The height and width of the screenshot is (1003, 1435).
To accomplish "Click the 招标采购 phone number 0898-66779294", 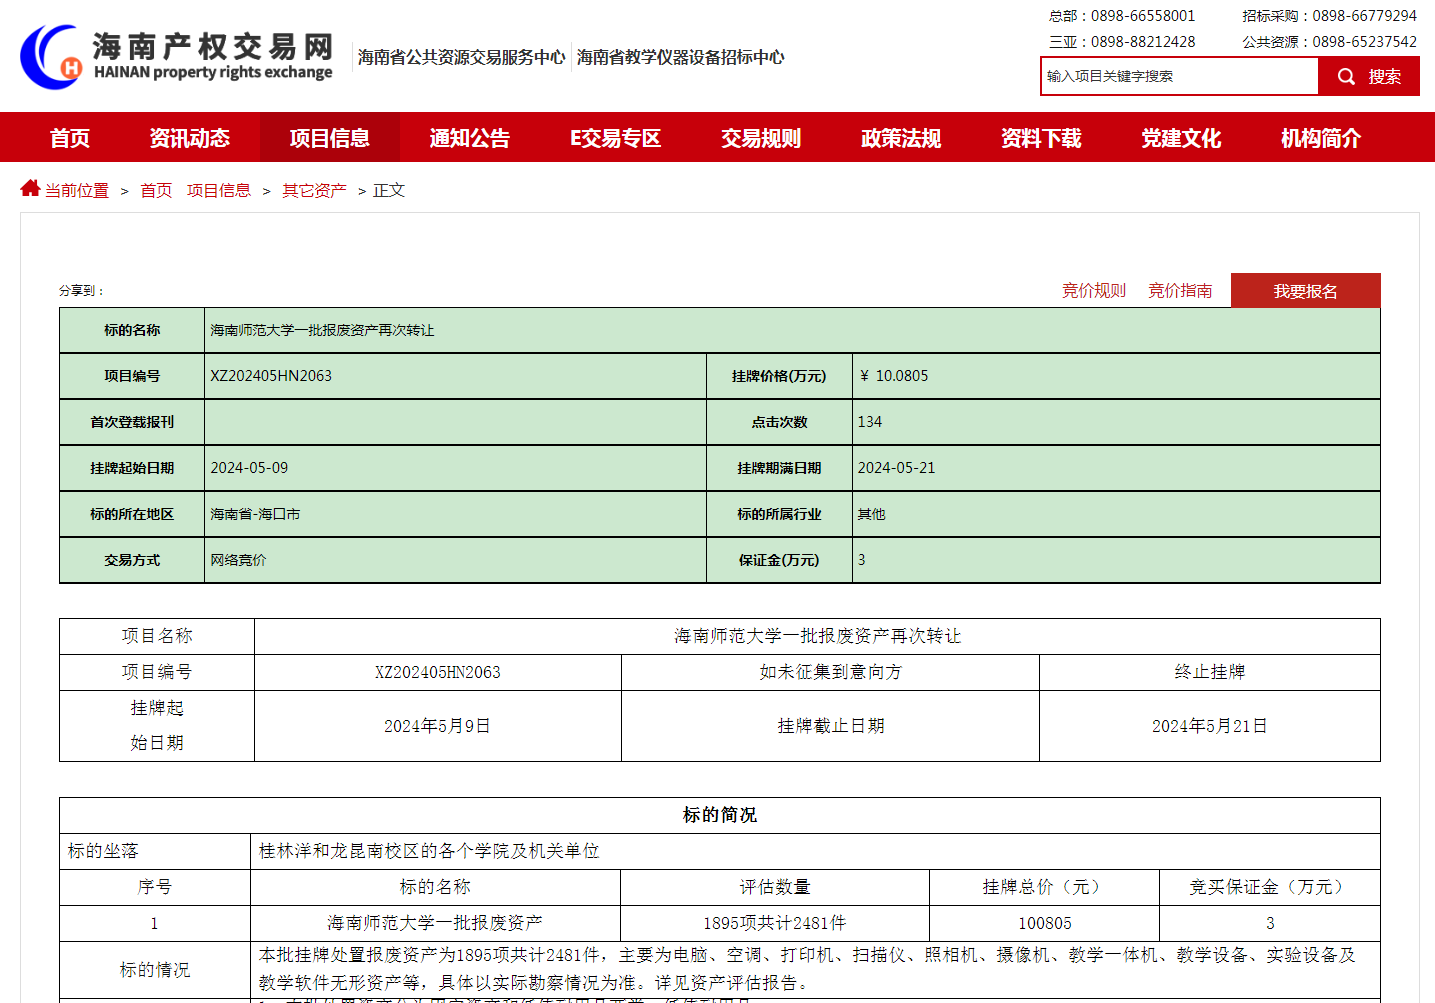I will coord(1365,16).
